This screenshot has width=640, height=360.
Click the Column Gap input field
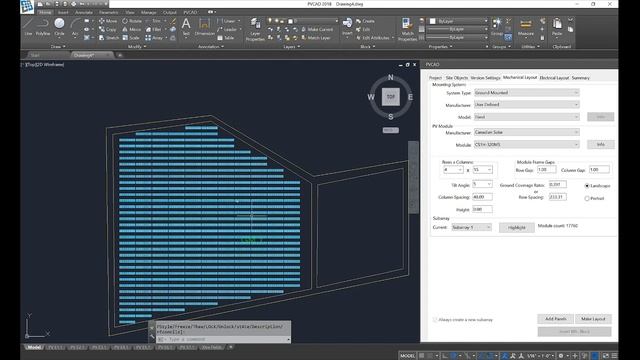[599, 169]
